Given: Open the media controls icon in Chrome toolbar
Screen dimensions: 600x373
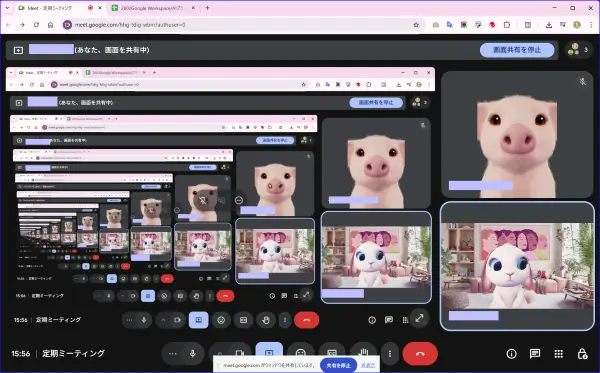Looking at the screenshot, I should click(562, 25).
